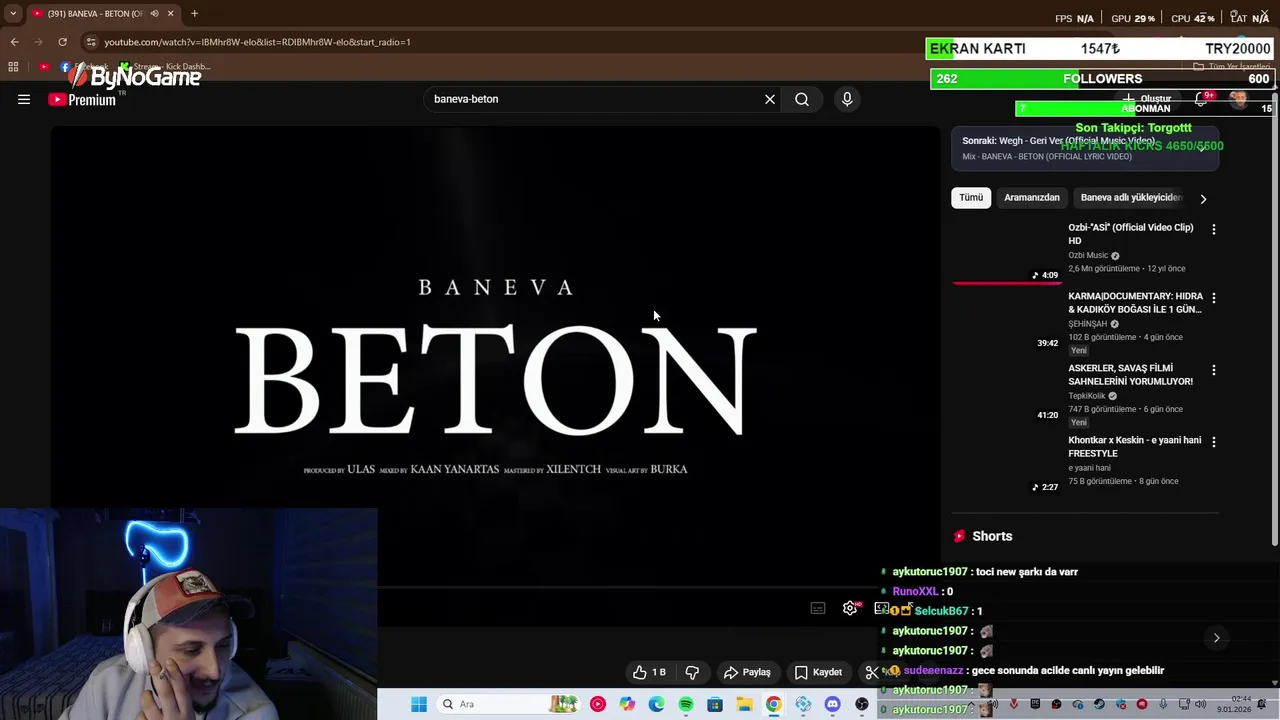Toggle subtitles in the video player
The width and height of the screenshot is (1280, 720).
(818, 608)
